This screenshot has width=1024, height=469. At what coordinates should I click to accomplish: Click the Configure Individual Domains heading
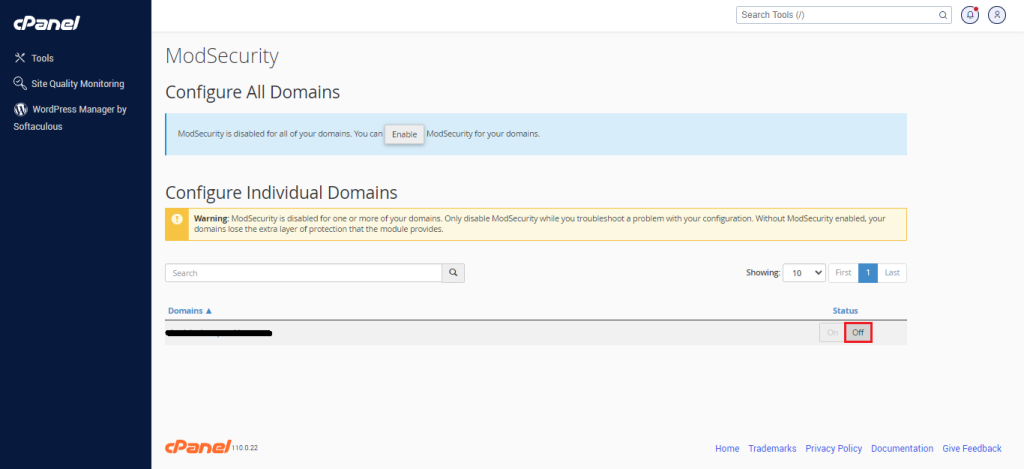(x=281, y=193)
